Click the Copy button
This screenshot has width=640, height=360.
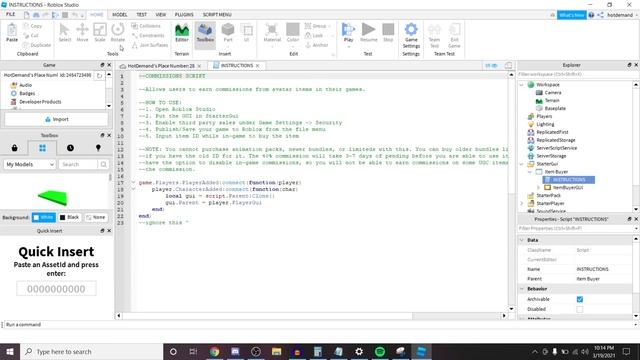click(33, 26)
